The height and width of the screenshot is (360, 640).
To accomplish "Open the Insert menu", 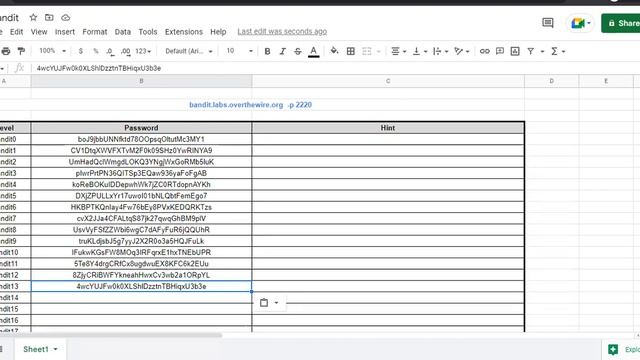I will click(65, 31).
